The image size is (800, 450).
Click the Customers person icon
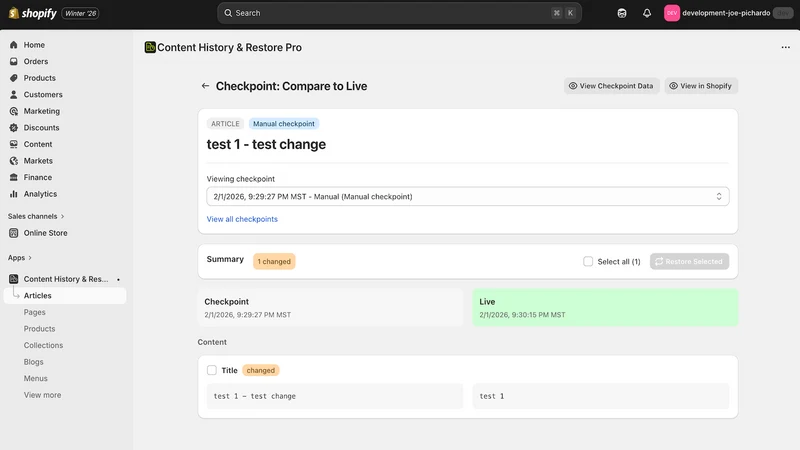(14, 94)
